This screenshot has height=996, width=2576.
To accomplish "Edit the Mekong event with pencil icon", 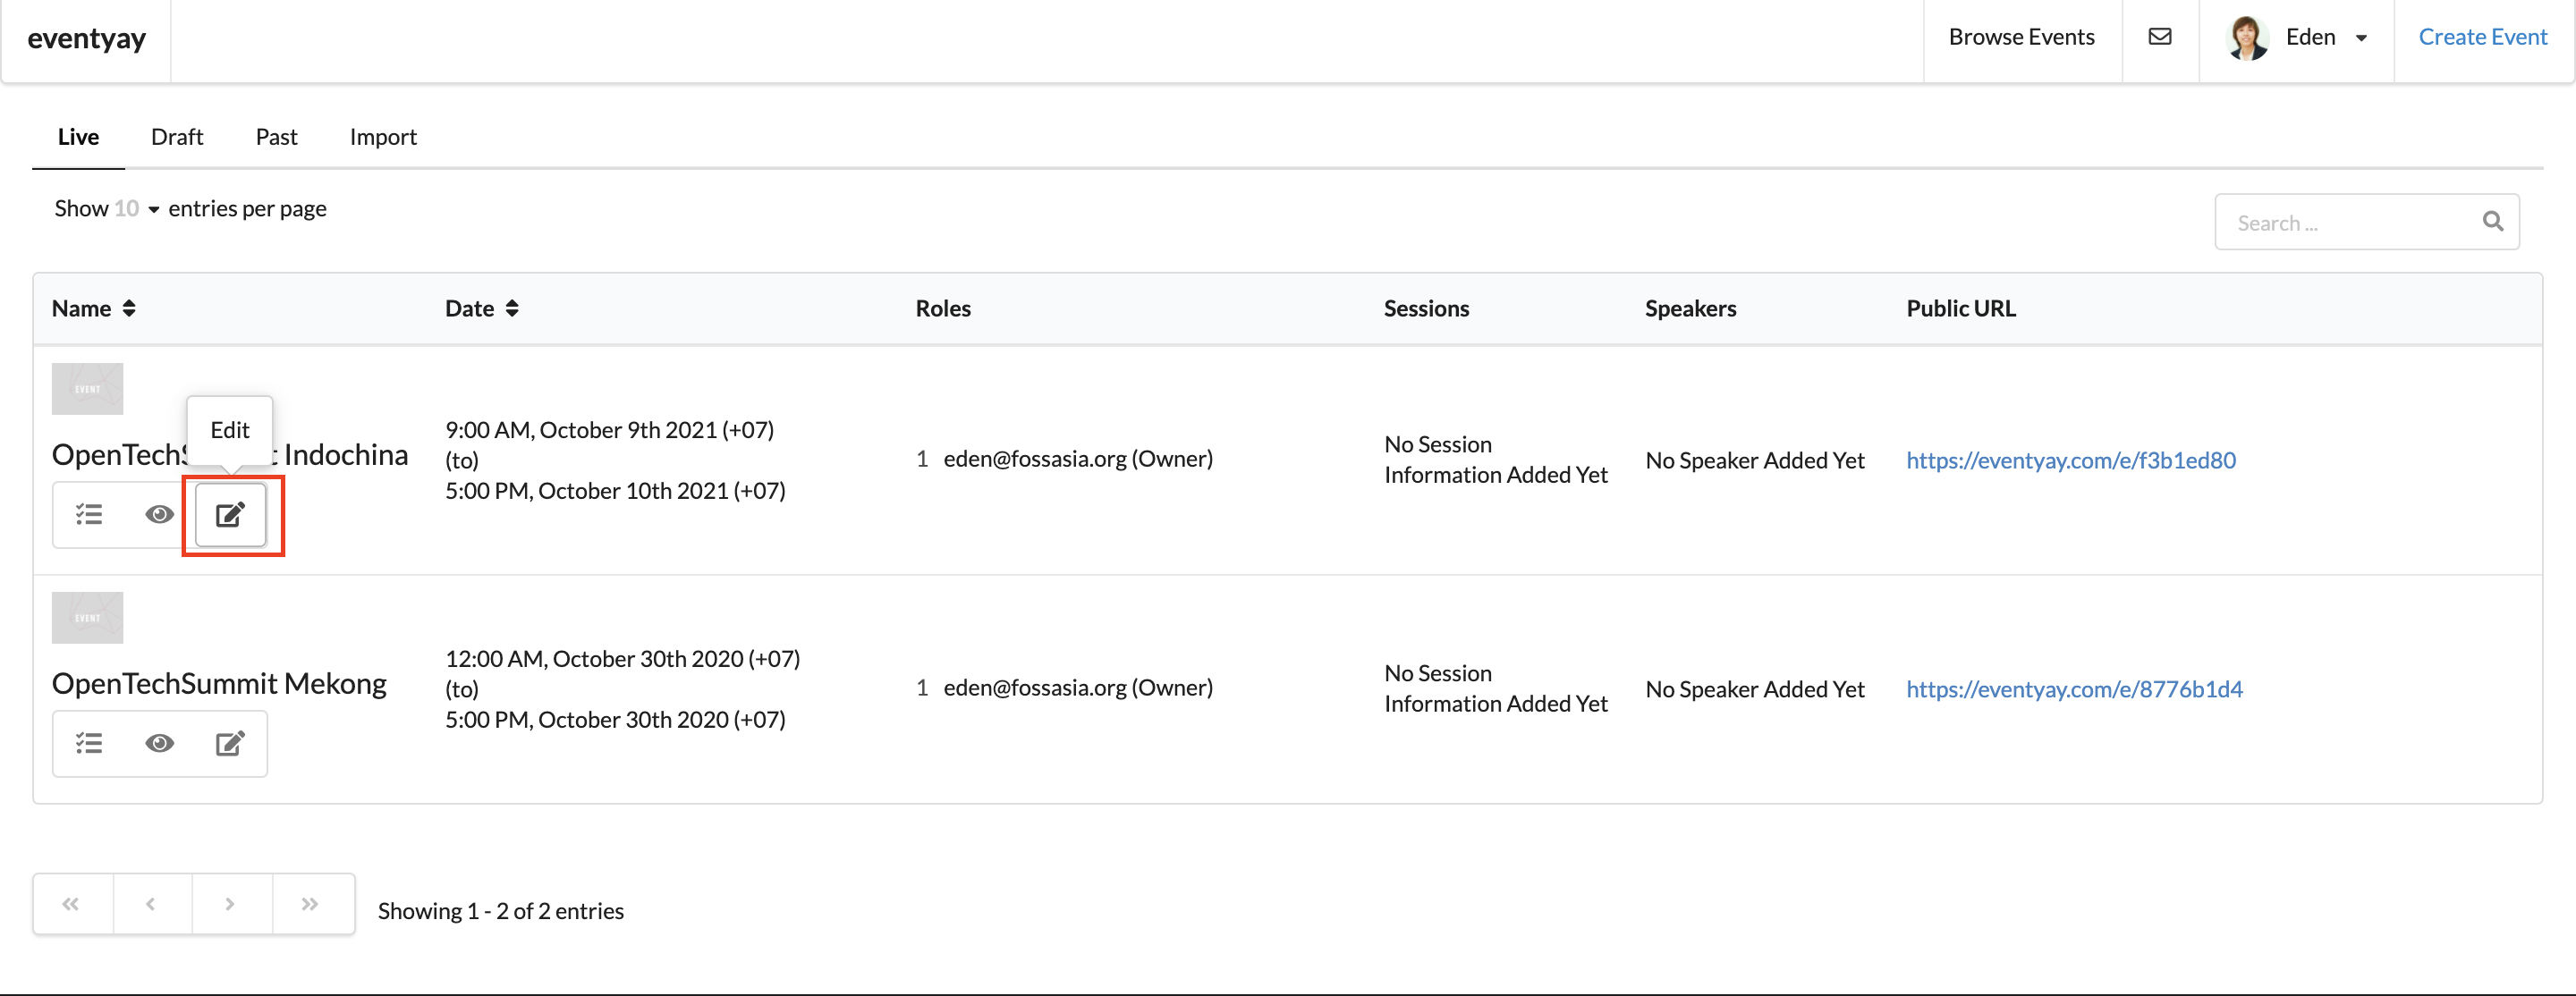I will coord(230,744).
